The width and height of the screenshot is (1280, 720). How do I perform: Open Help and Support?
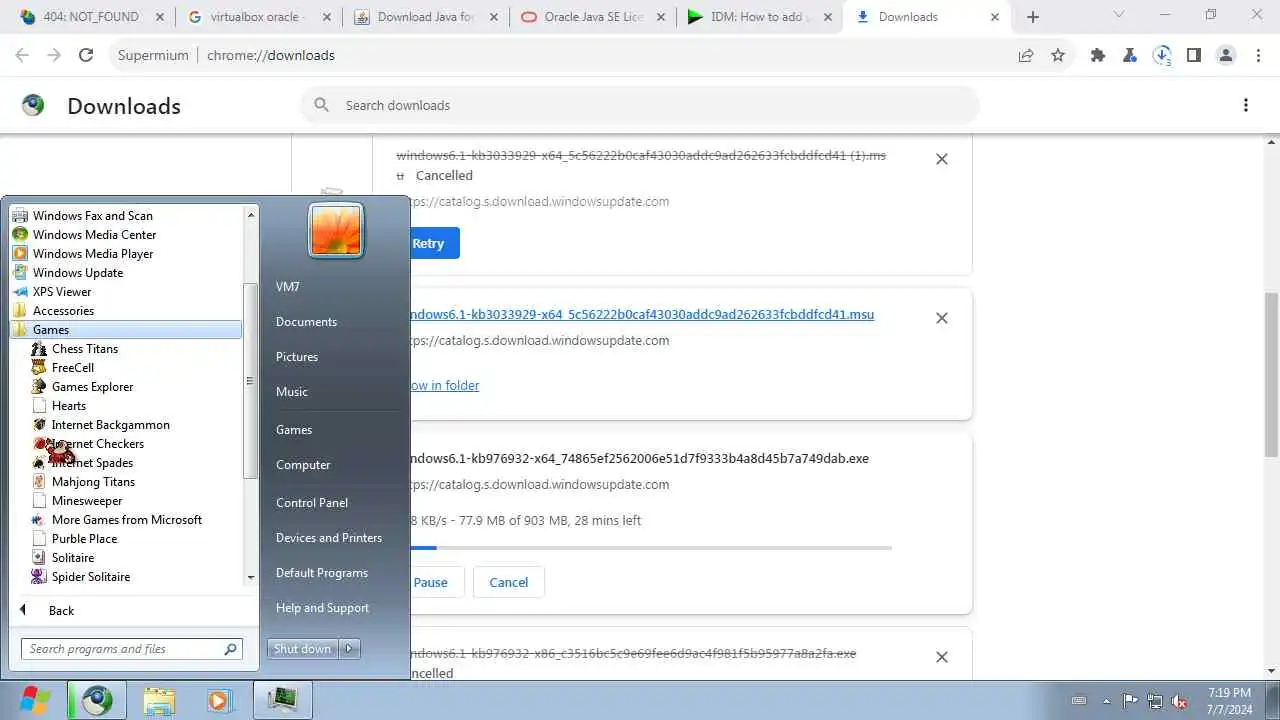322,608
